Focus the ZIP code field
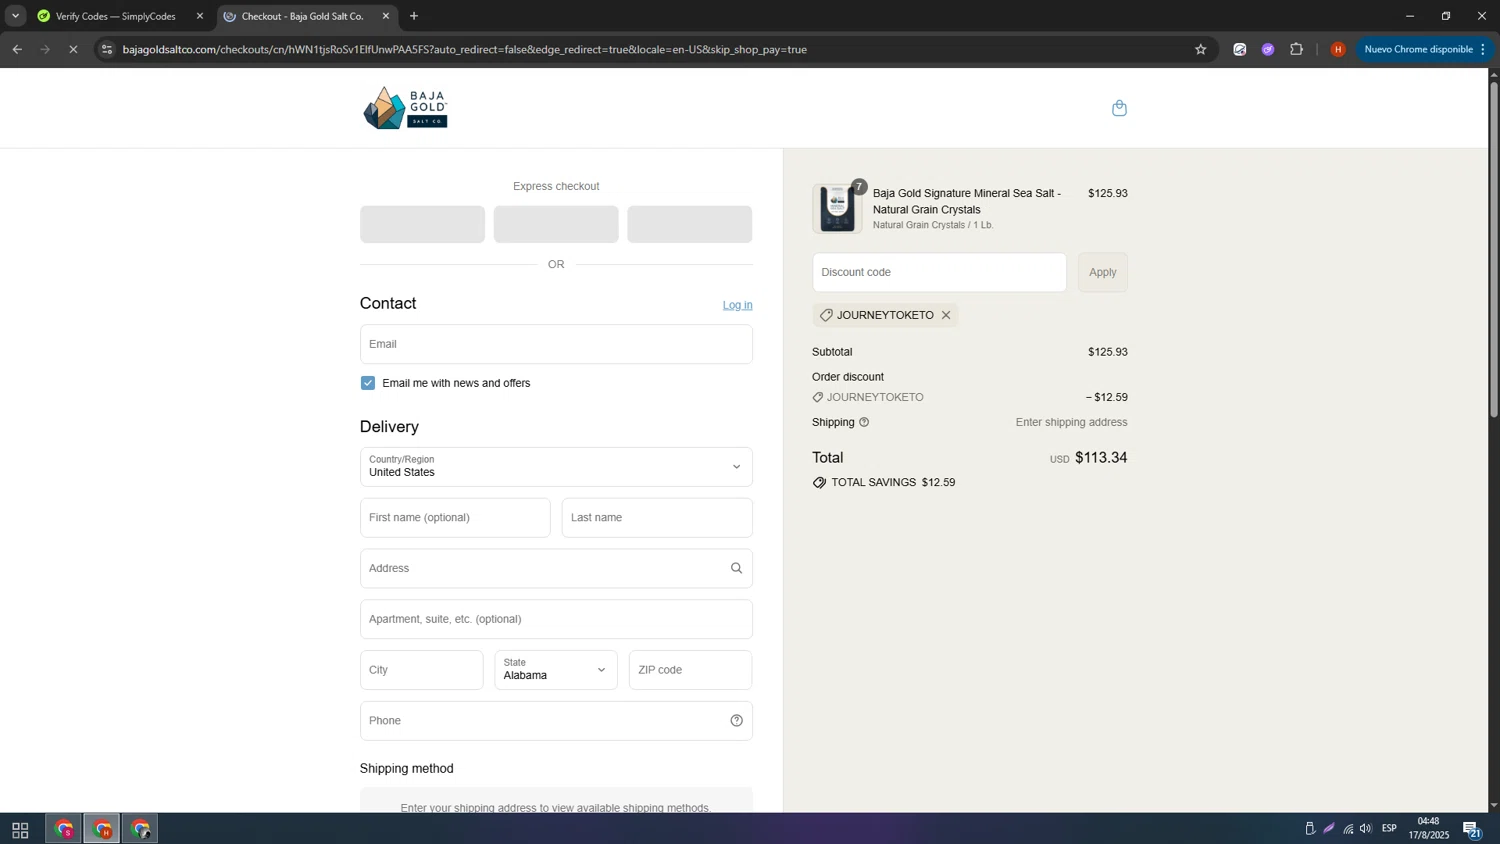The image size is (1500, 844). (690, 670)
